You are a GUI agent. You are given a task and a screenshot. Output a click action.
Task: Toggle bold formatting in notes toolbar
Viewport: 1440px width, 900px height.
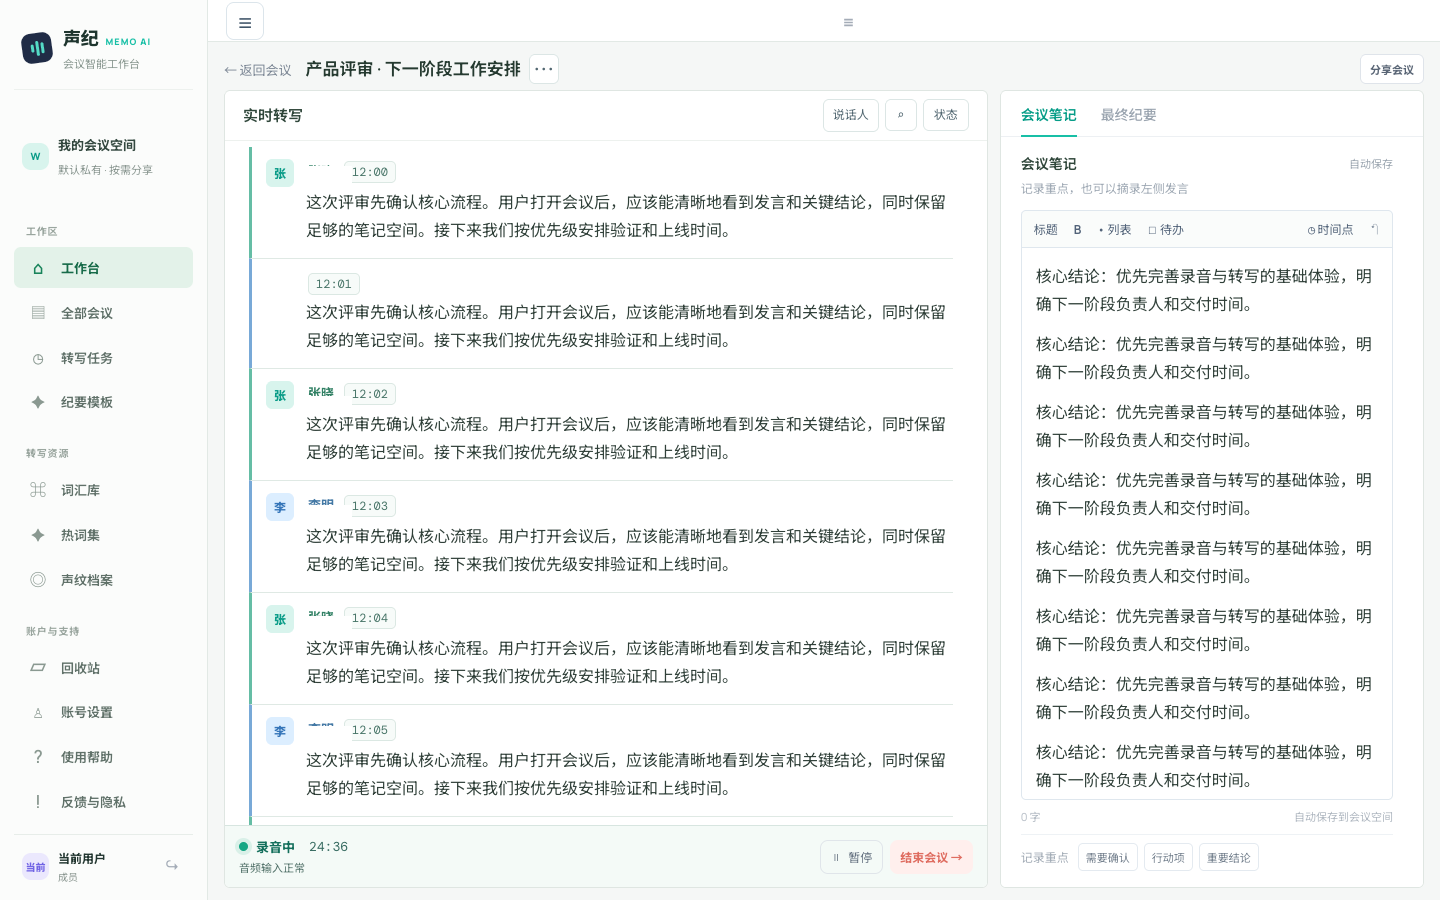tap(1077, 229)
